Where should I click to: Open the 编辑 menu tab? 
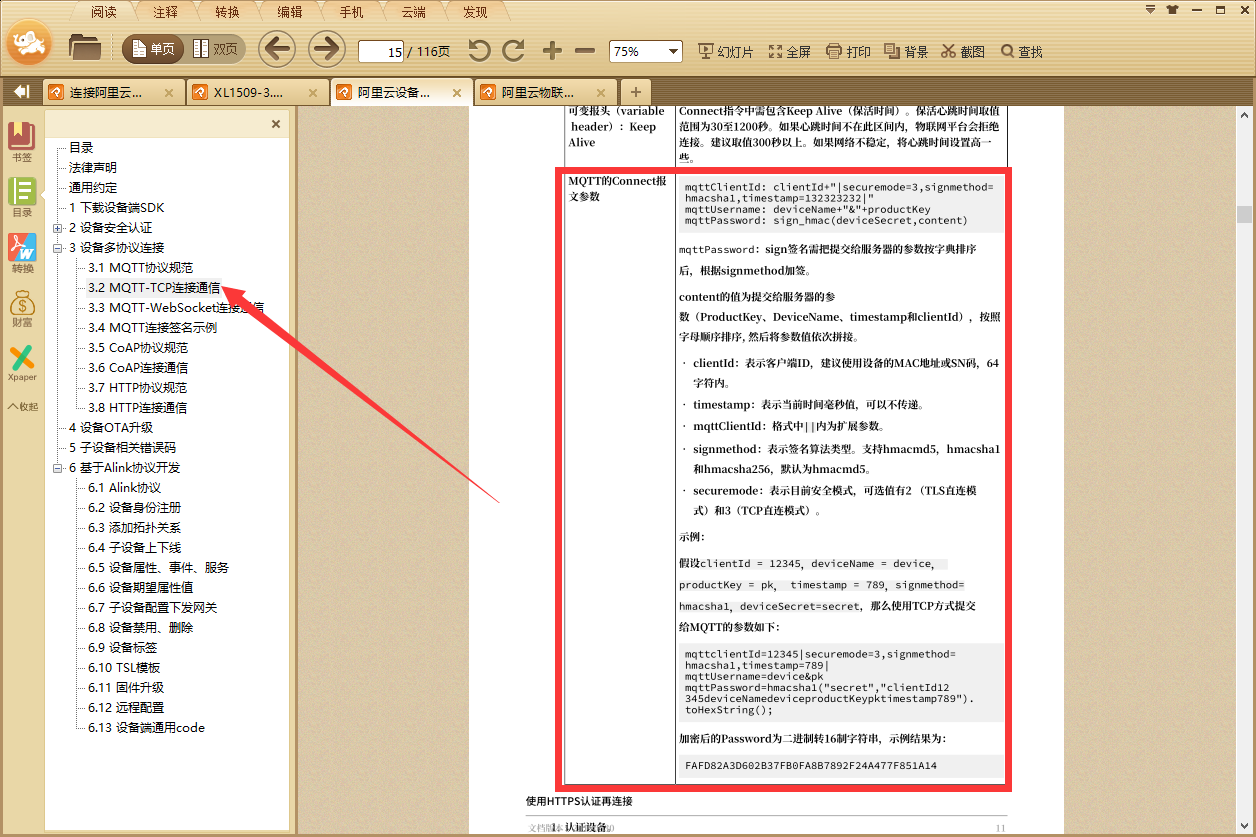[x=289, y=12]
